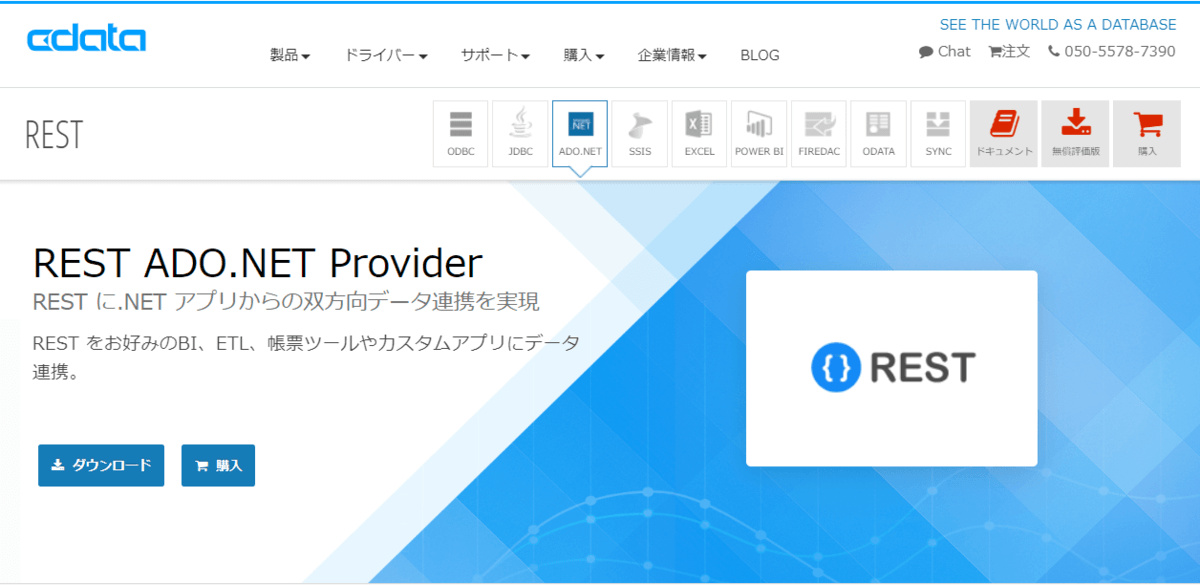Select the ADO.NET provider icon
Screen dimensions: 1200x585
pos(580,134)
